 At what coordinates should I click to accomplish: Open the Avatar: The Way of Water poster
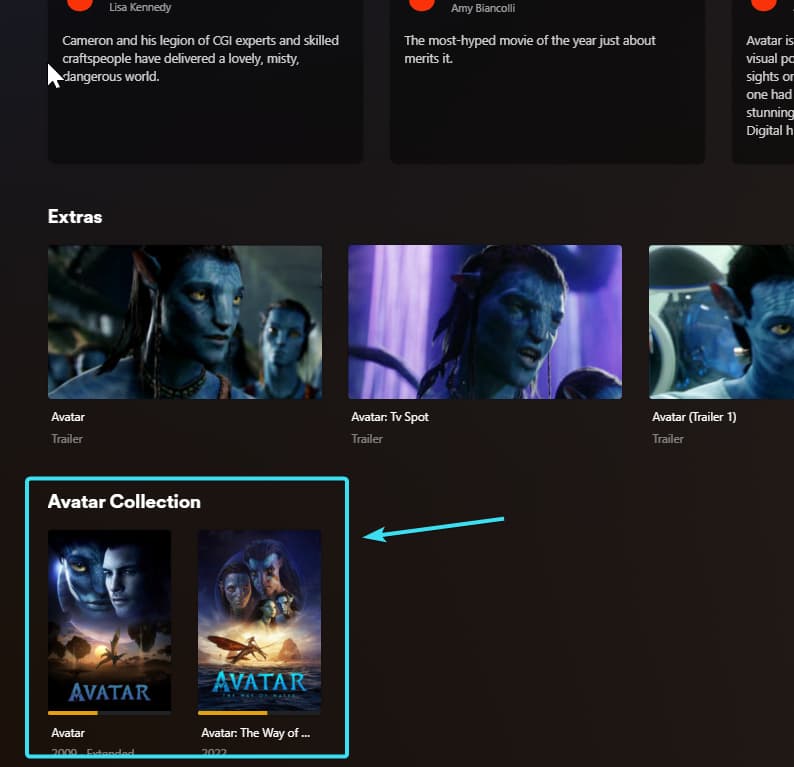259,620
